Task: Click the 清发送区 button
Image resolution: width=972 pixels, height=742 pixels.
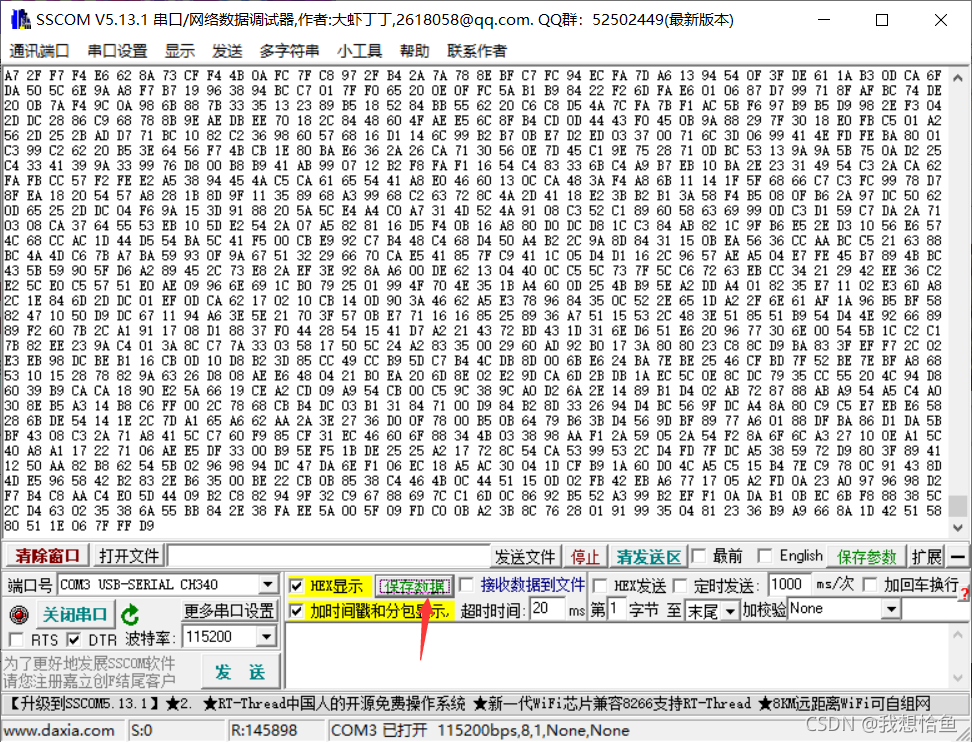Action: [x=649, y=557]
